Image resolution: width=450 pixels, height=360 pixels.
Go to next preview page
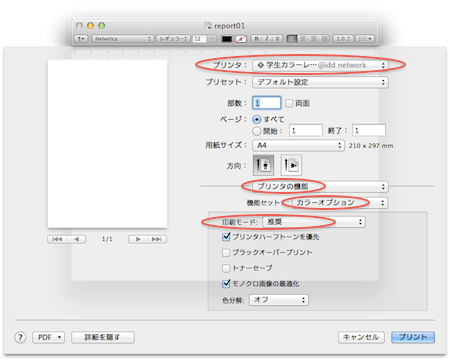[x=138, y=239]
